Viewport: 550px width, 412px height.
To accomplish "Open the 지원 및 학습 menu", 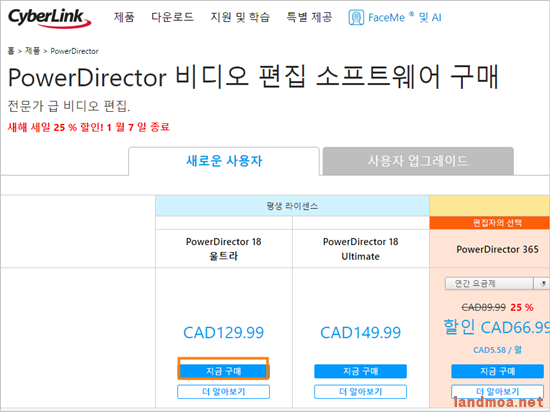I will tap(240, 17).
